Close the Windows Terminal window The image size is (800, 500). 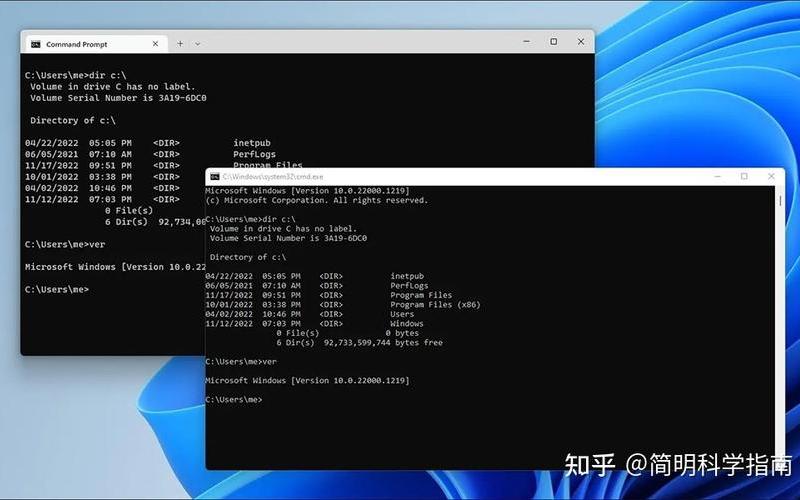click(581, 41)
